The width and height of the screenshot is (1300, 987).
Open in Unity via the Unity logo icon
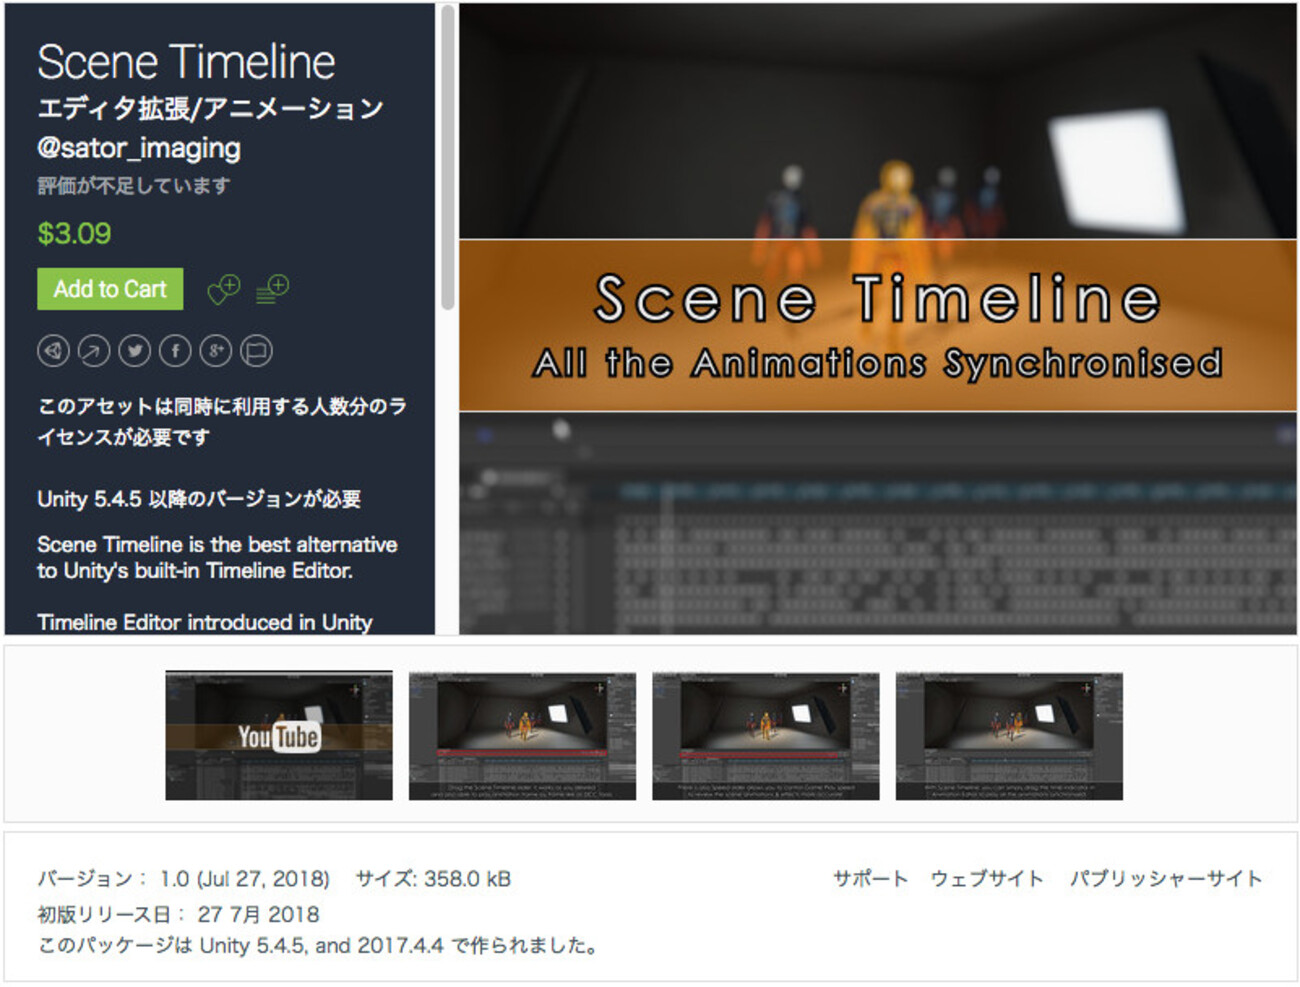pos(53,351)
